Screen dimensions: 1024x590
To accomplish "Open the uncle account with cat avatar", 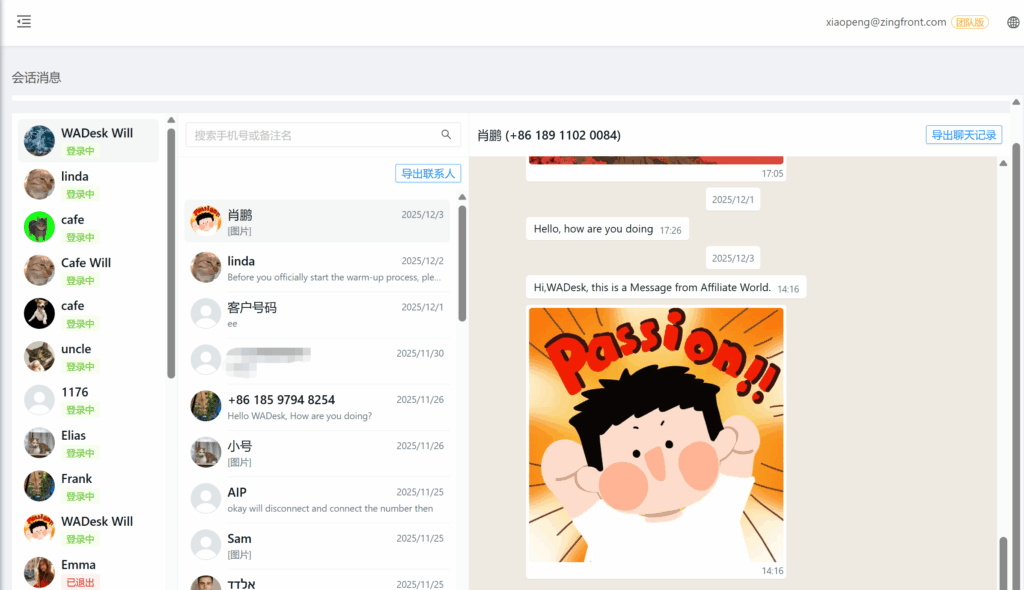I will [39, 356].
